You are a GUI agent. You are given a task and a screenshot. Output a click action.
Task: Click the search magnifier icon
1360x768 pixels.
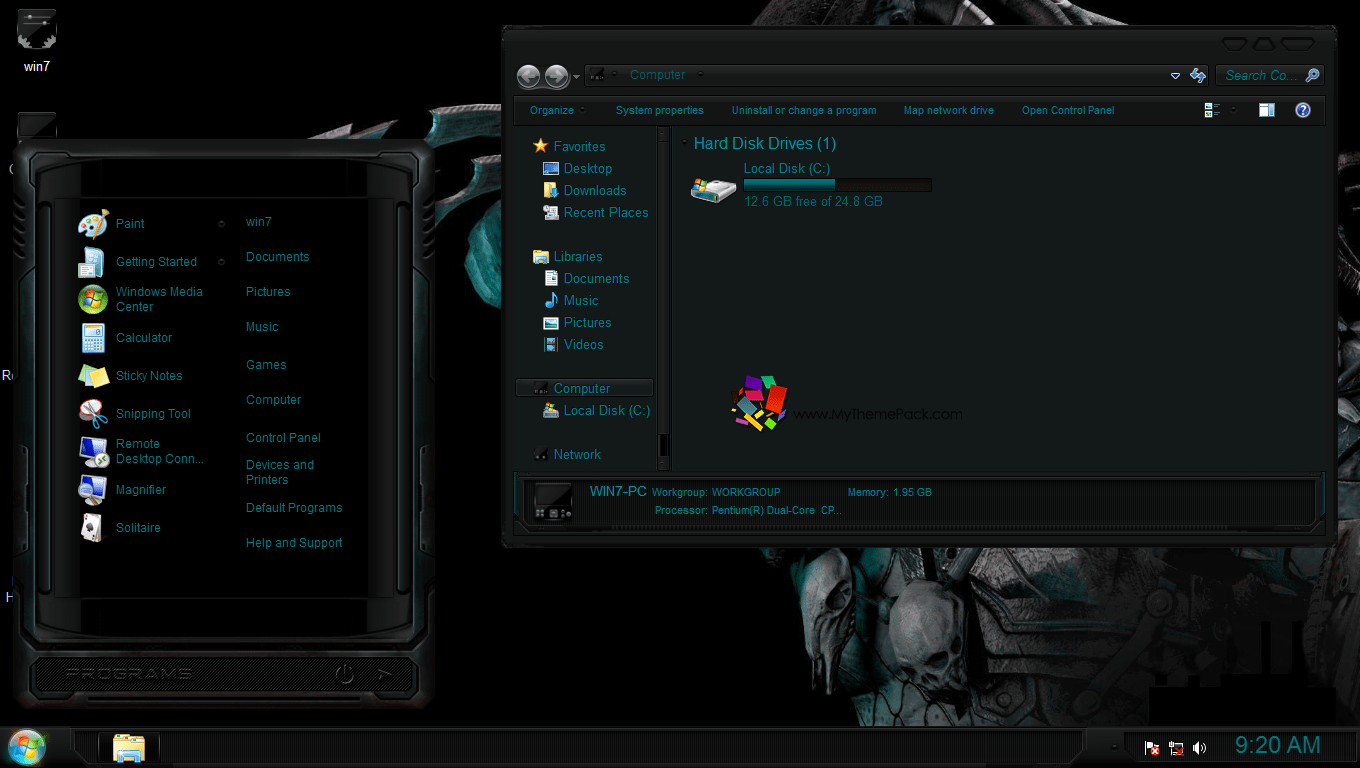(x=1313, y=75)
